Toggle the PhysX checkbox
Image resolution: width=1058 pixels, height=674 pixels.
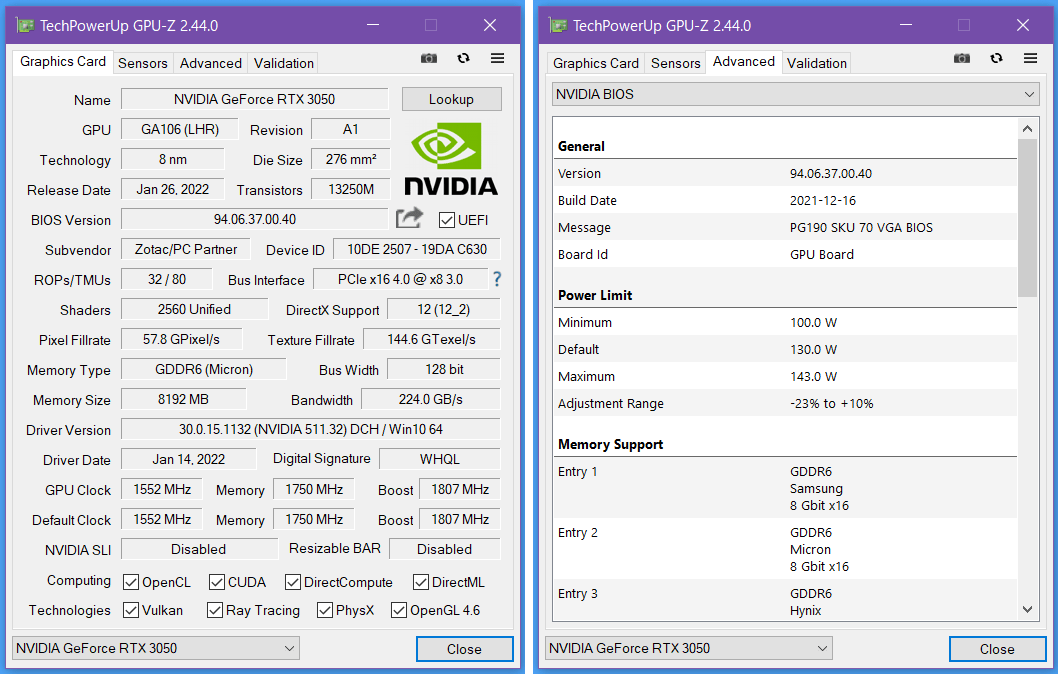coord(325,611)
